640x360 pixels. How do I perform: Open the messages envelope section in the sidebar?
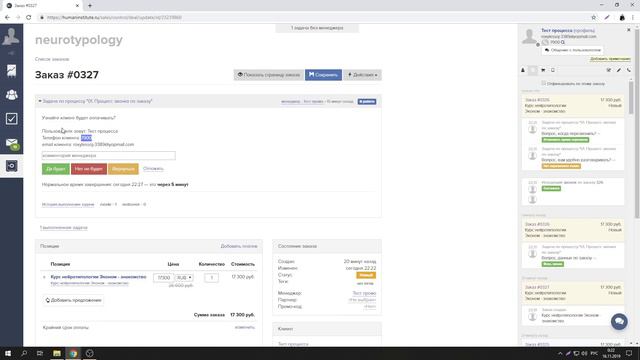pos(11,143)
